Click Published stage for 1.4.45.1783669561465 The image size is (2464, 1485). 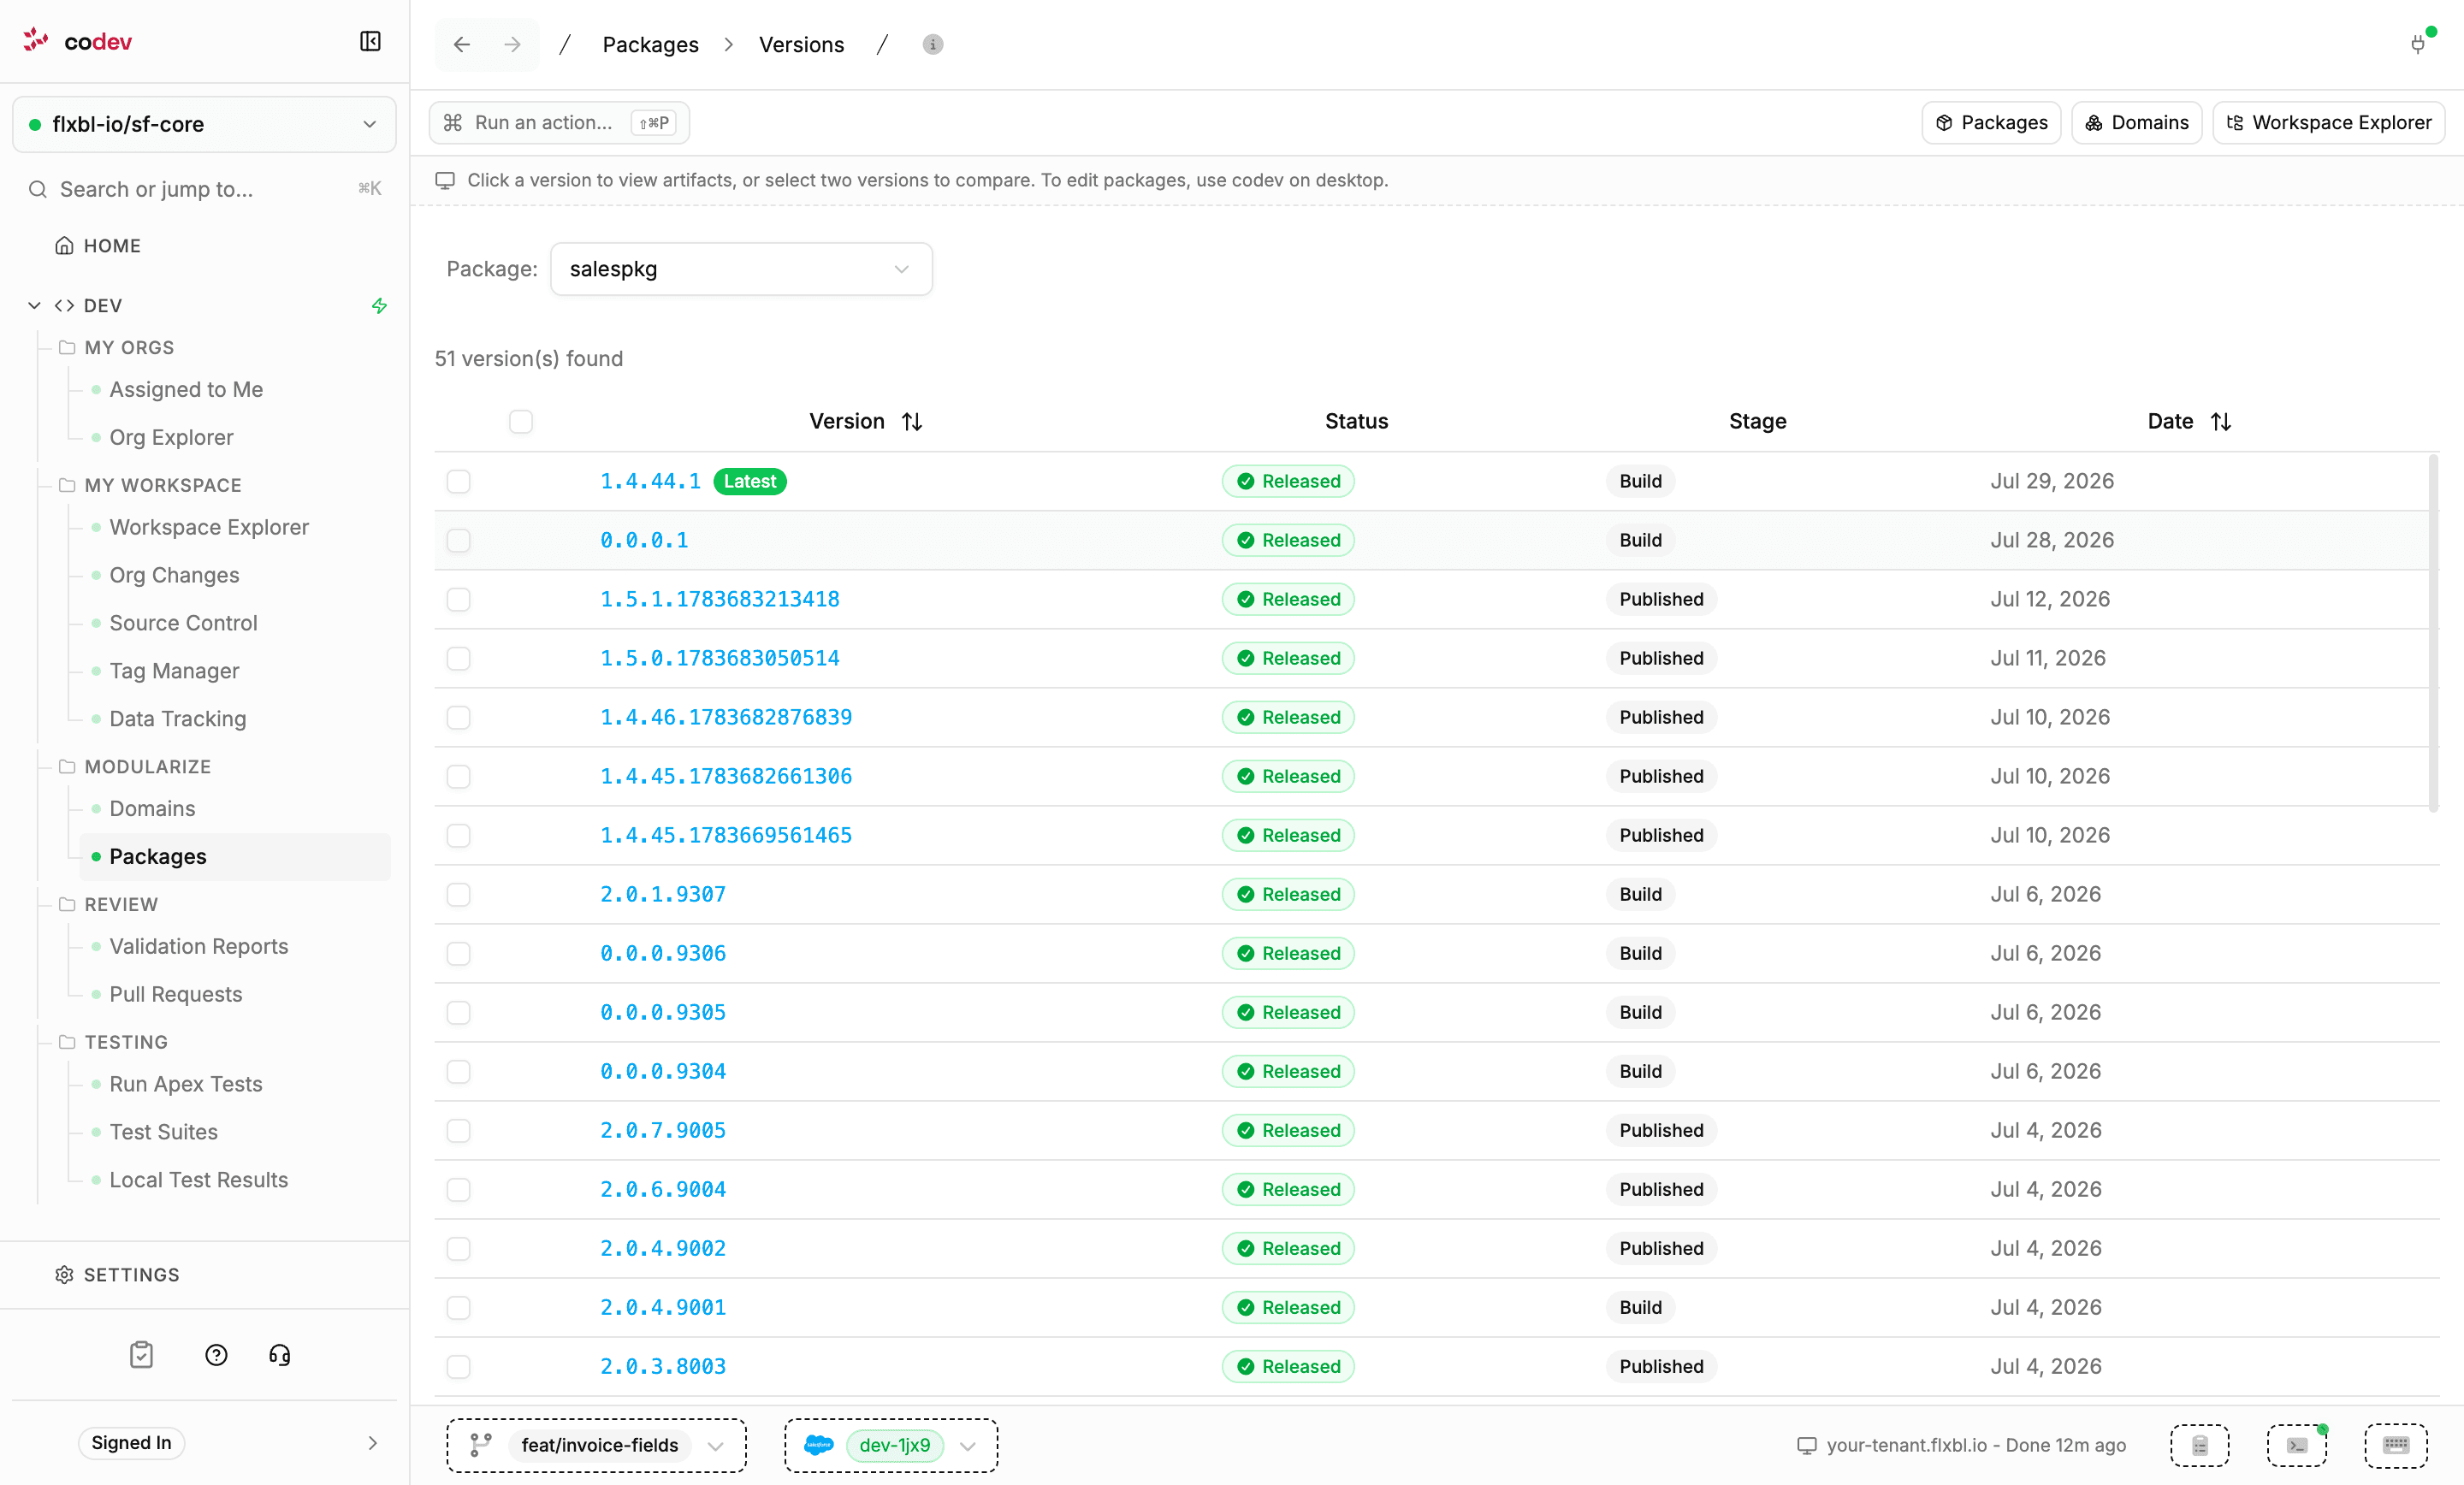1661,836
